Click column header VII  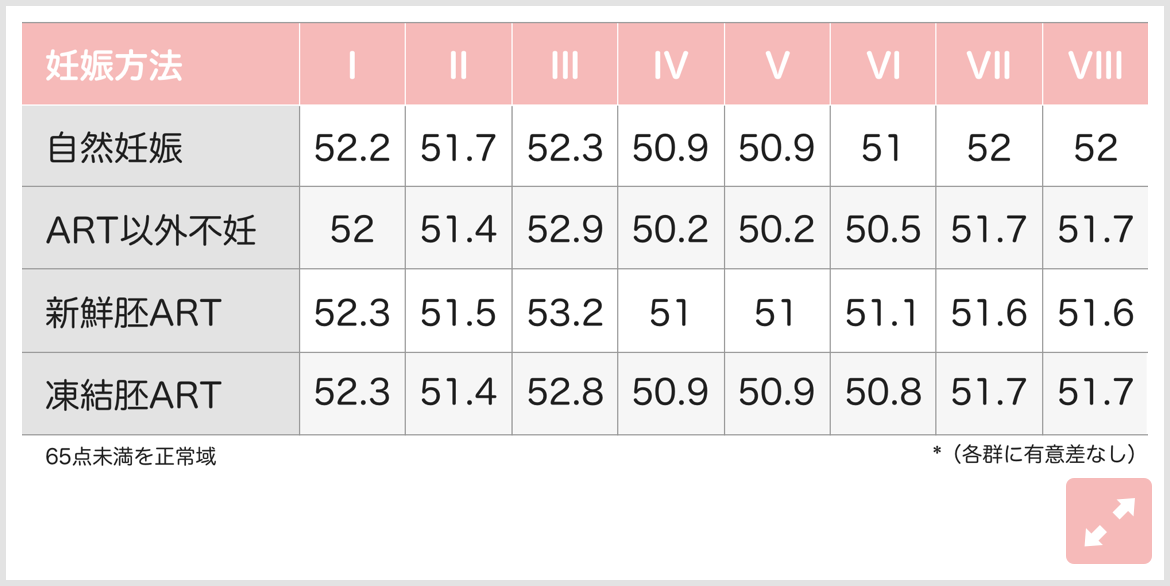click(x=989, y=66)
